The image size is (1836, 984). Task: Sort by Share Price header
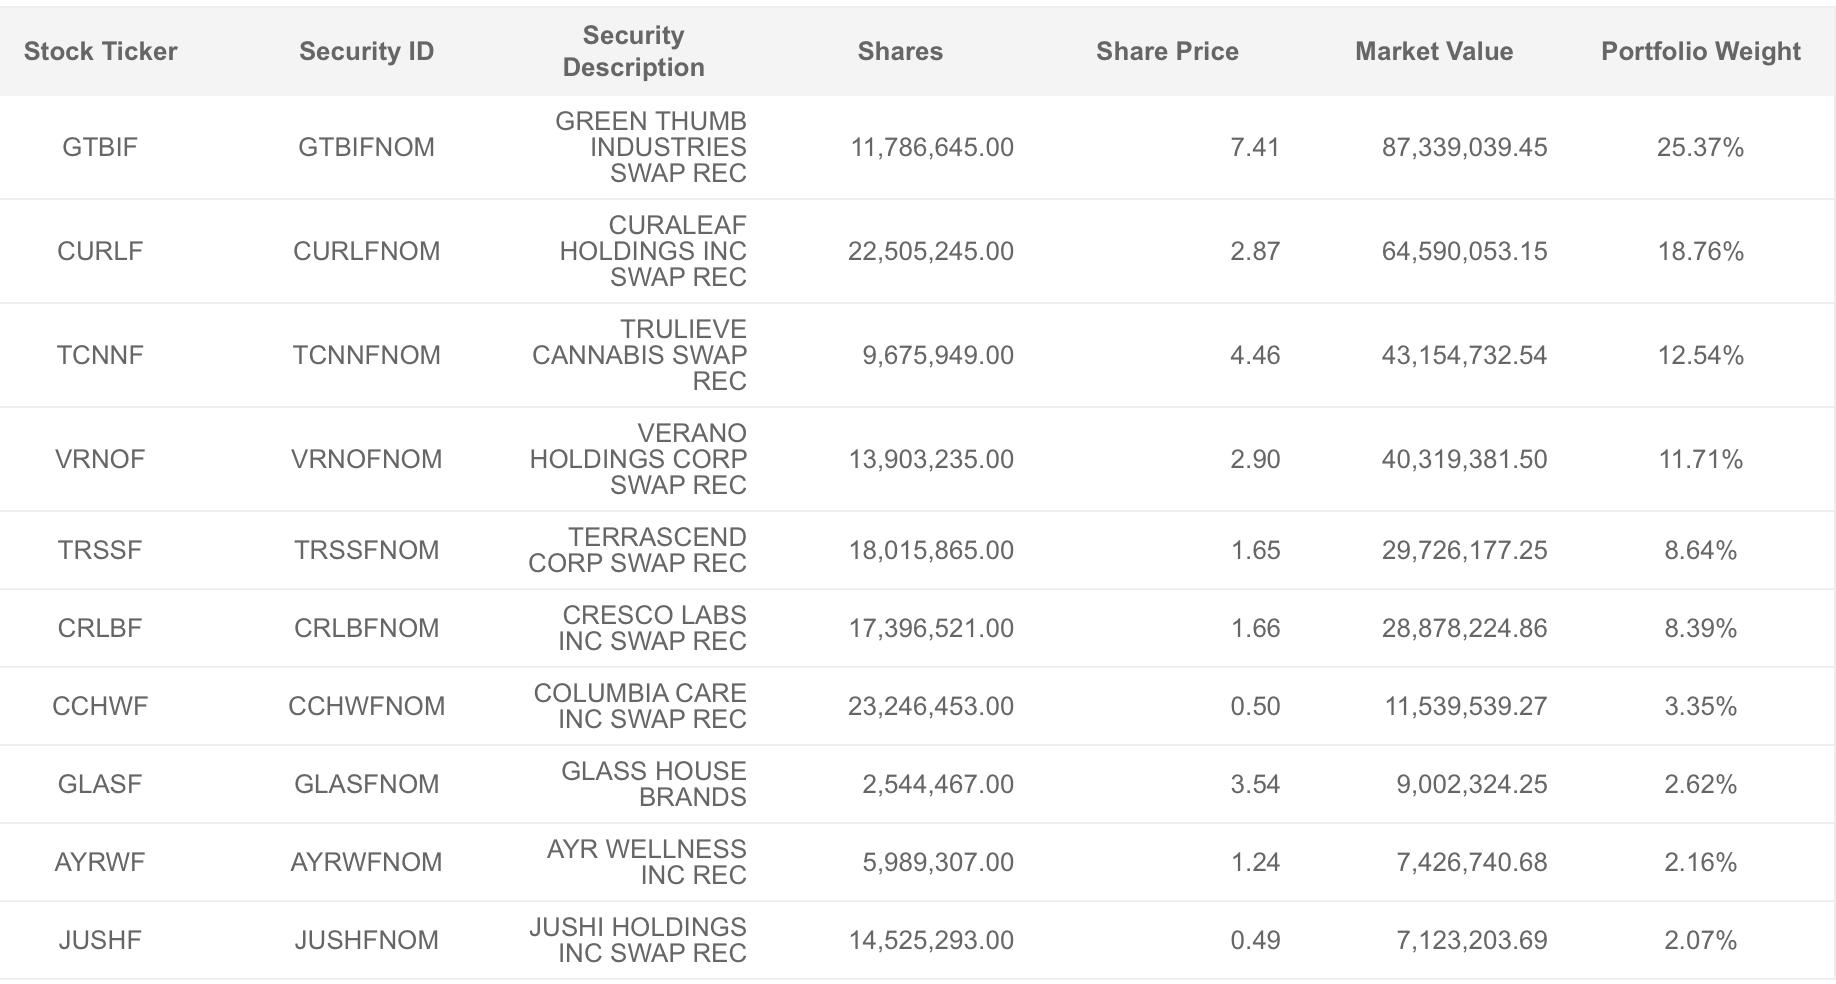coord(1167,52)
